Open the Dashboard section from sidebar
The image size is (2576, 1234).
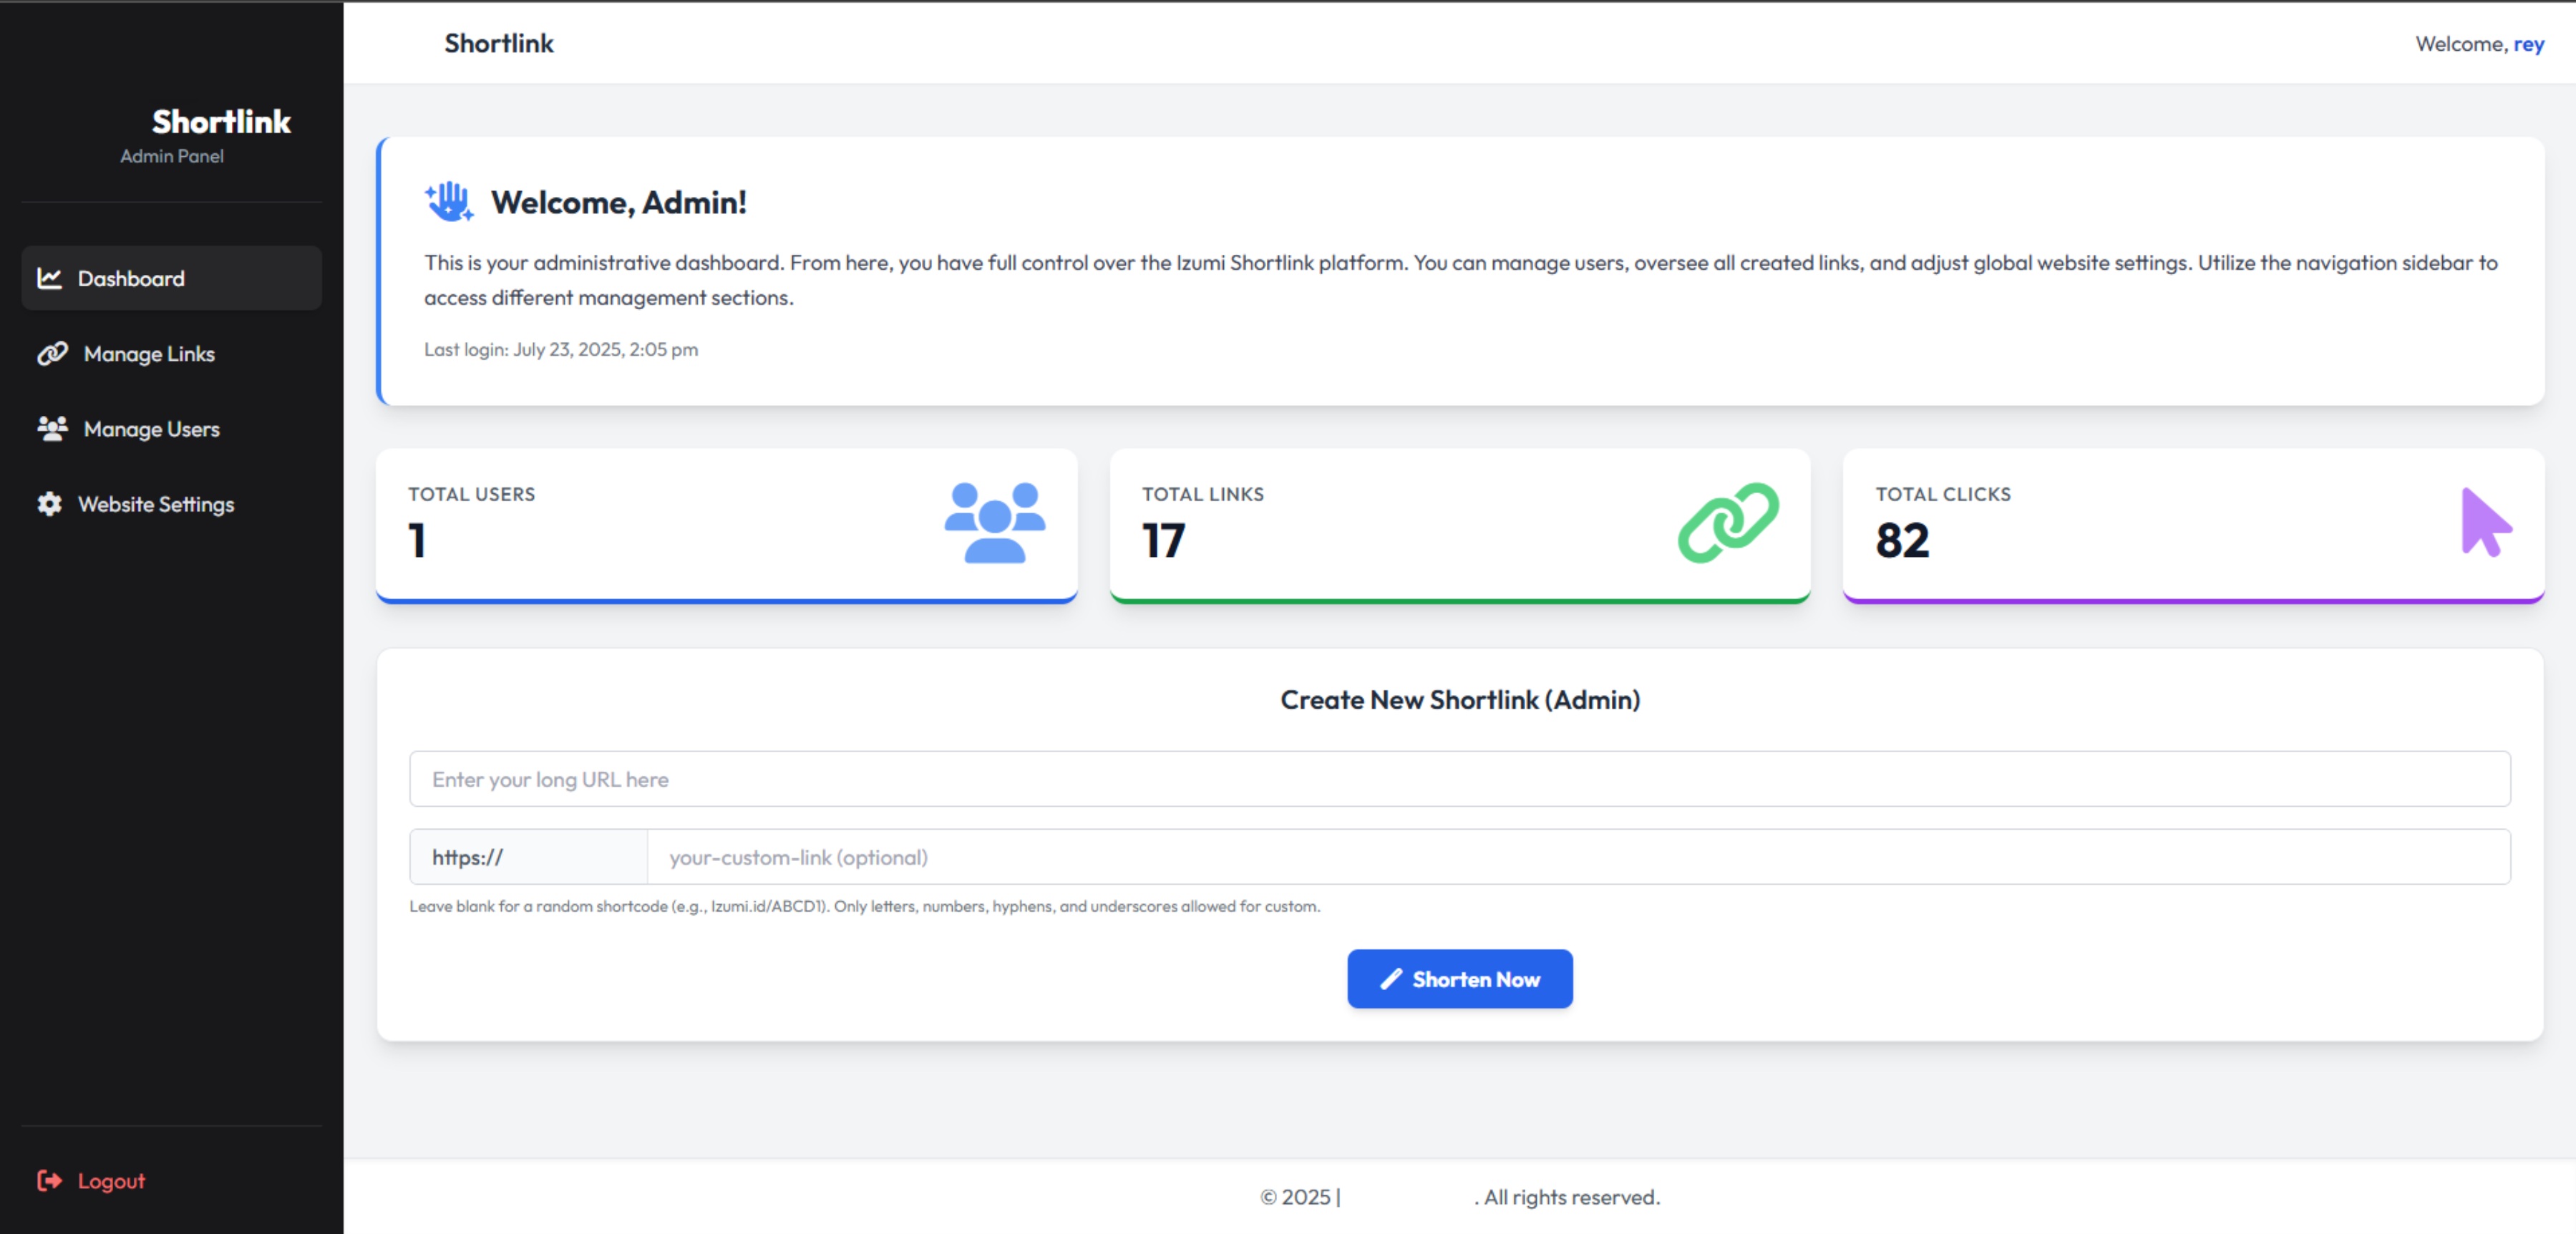[131, 279]
